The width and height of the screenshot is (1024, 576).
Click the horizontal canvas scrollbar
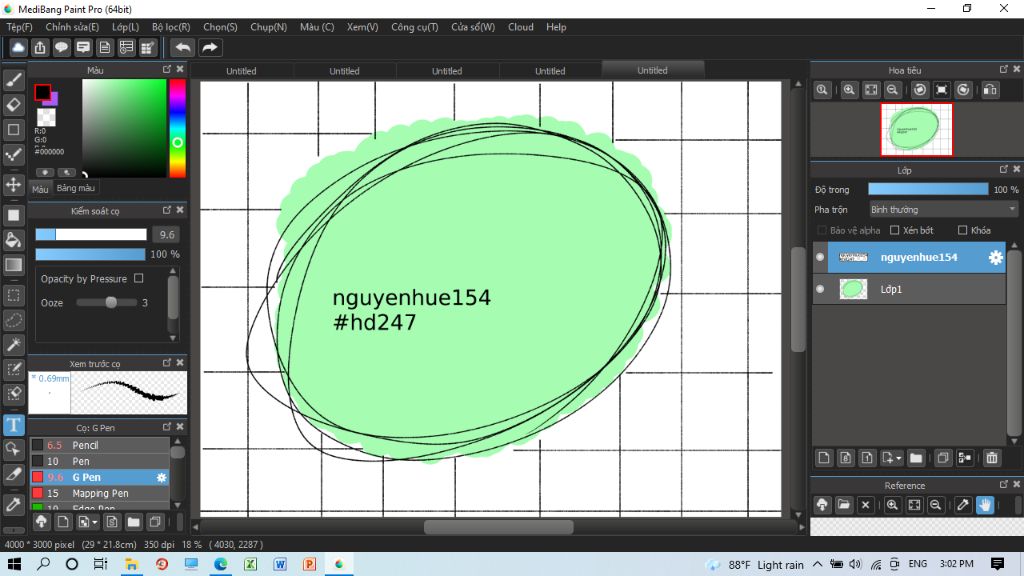(x=498, y=526)
